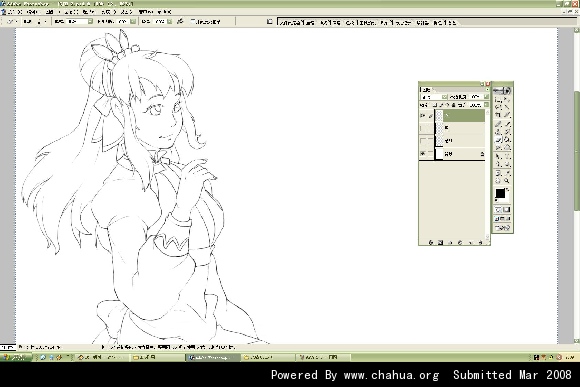Viewport: 580px width, 387px height.
Task: Select the Gradient / Paint Bucket tool
Action: pos(507,140)
